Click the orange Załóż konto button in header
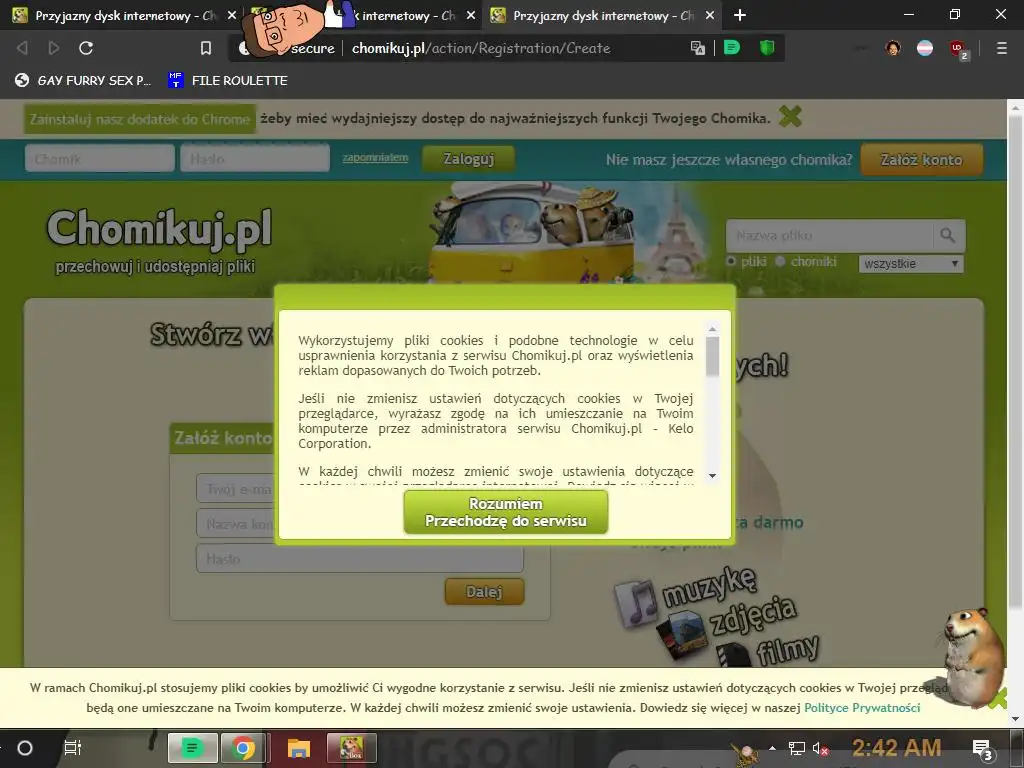The image size is (1024, 768). point(921,159)
